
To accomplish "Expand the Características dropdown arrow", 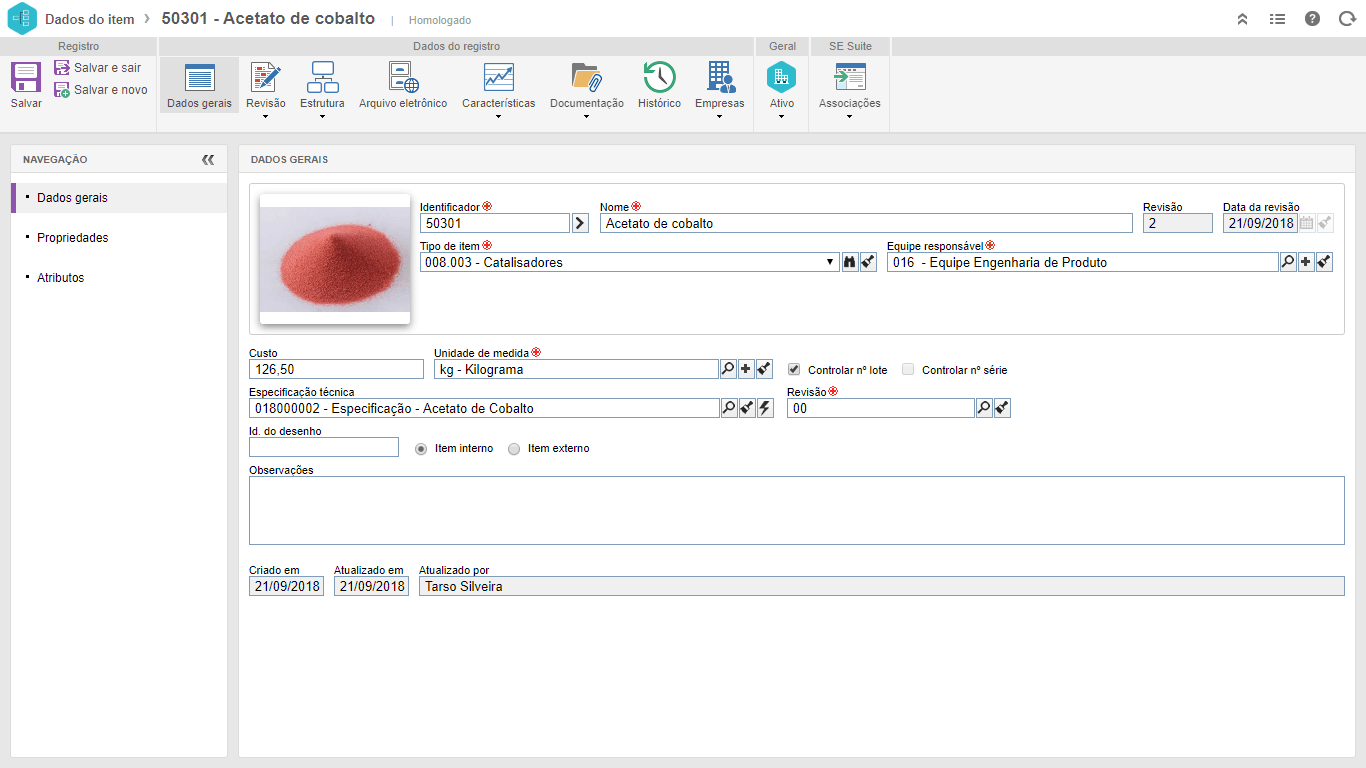I will [498, 117].
